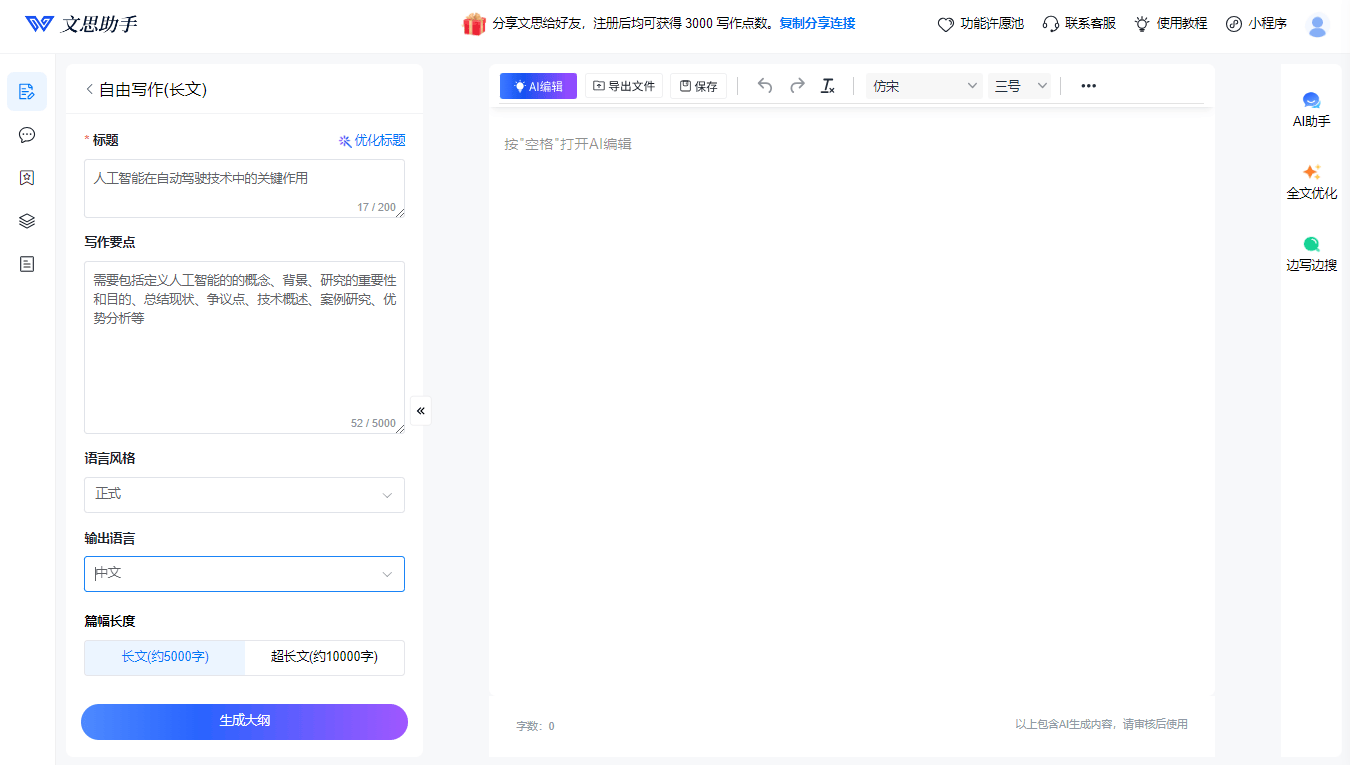
Task: Select 长文(约5000字) length option
Action: point(165,657)
